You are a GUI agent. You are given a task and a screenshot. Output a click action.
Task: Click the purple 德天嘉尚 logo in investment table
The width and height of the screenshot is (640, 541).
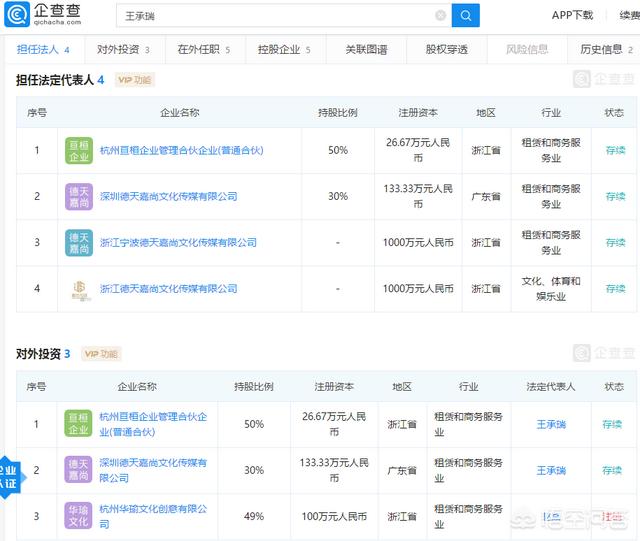point(78,470)
